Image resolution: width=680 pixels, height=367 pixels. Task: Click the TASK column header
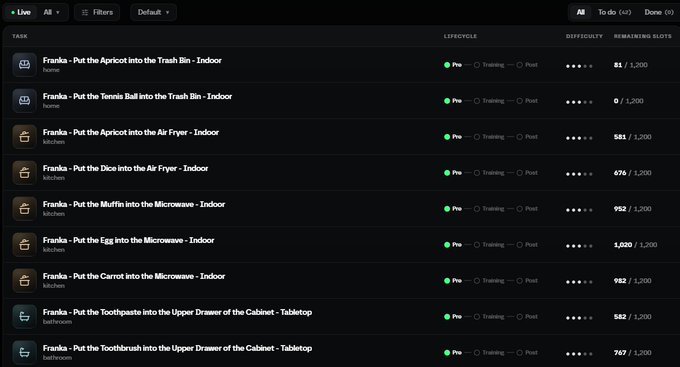click(20, 36)
